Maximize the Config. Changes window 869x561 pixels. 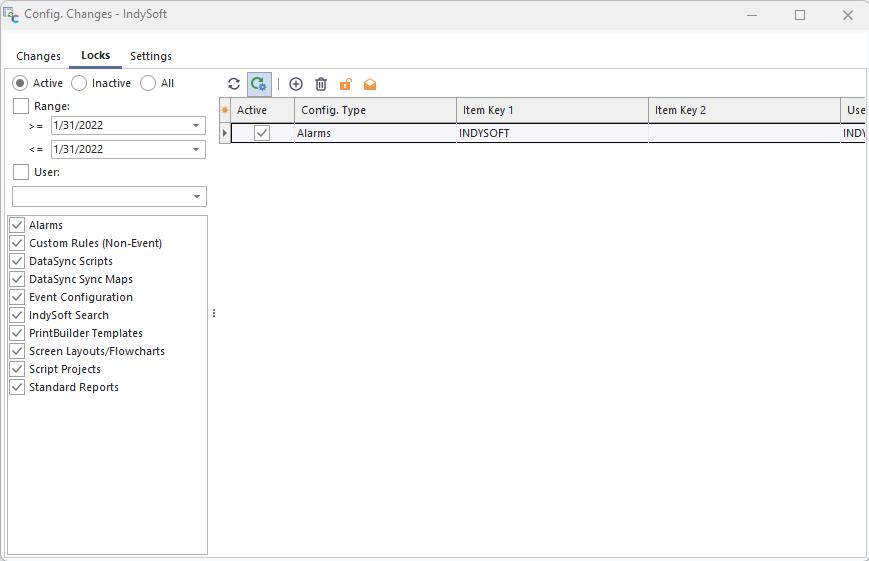[x=800, y=15]
